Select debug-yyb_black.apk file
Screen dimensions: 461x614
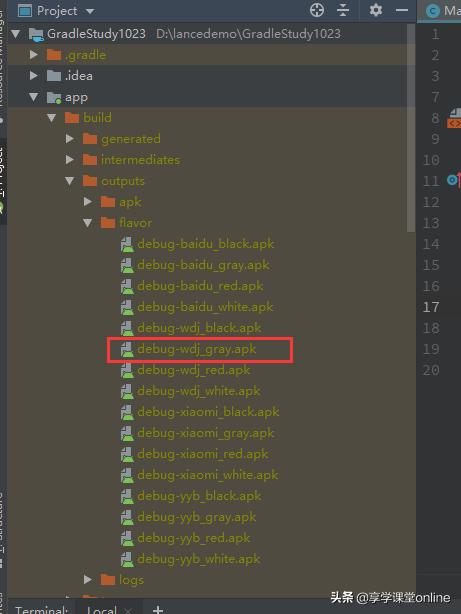(191, 496)
